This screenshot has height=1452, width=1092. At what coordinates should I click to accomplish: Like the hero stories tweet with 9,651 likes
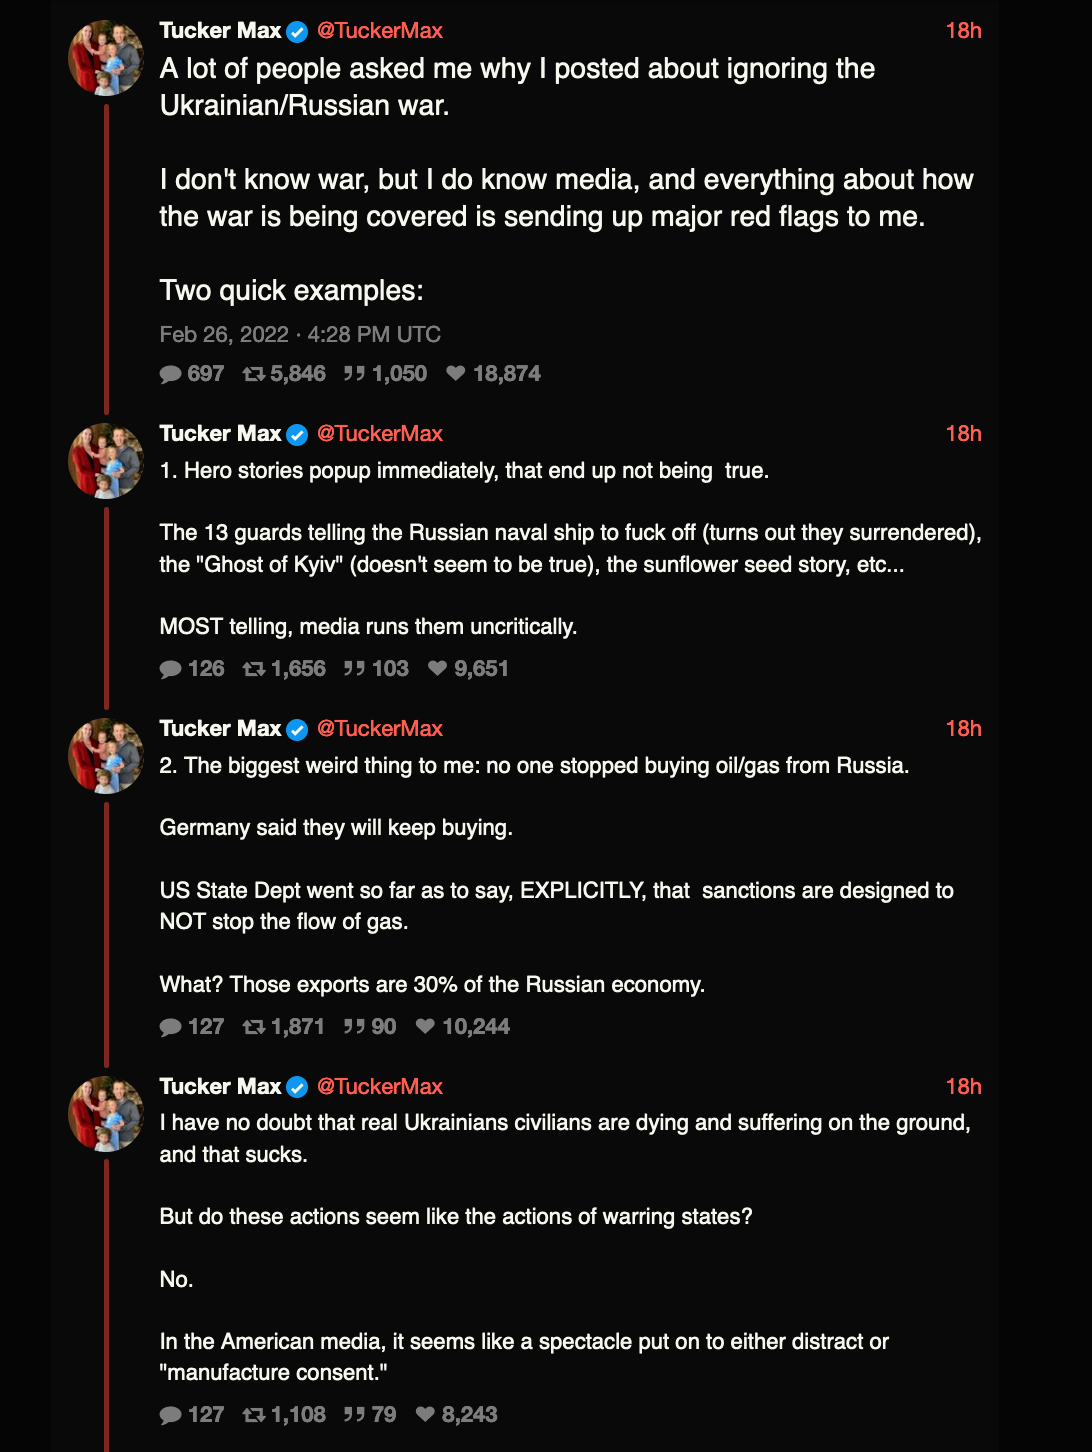tap(437, 669)
